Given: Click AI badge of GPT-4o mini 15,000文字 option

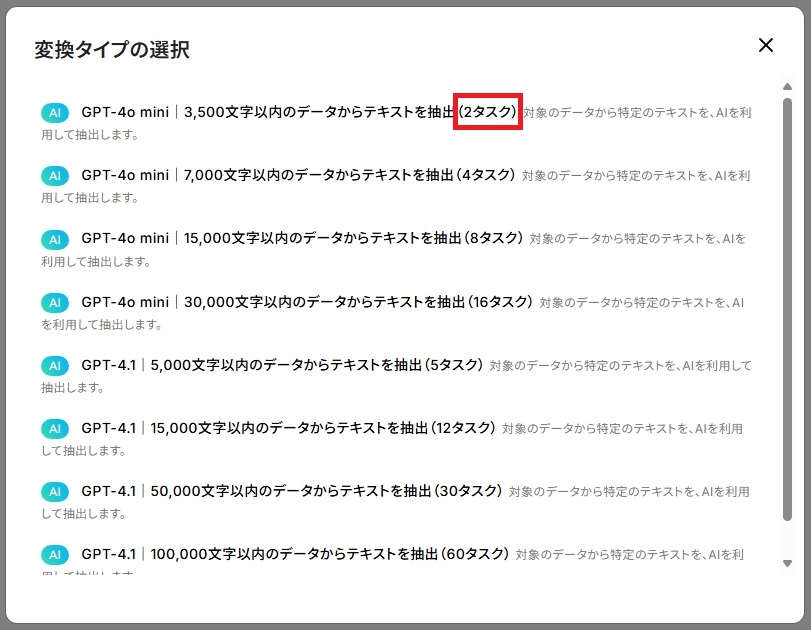Looking at the screenshot, I should pos(55,239).
